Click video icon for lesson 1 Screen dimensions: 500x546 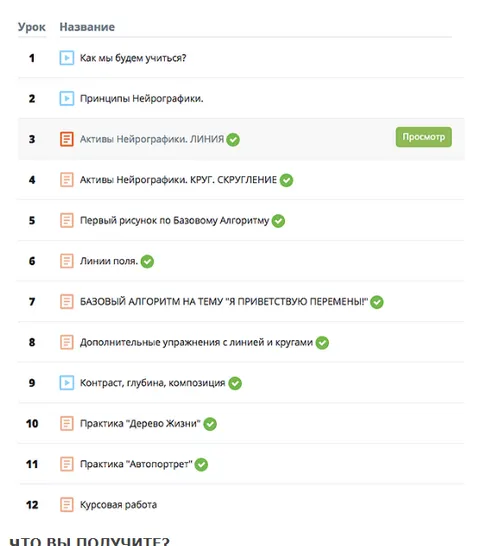click(x=67, y=58)
